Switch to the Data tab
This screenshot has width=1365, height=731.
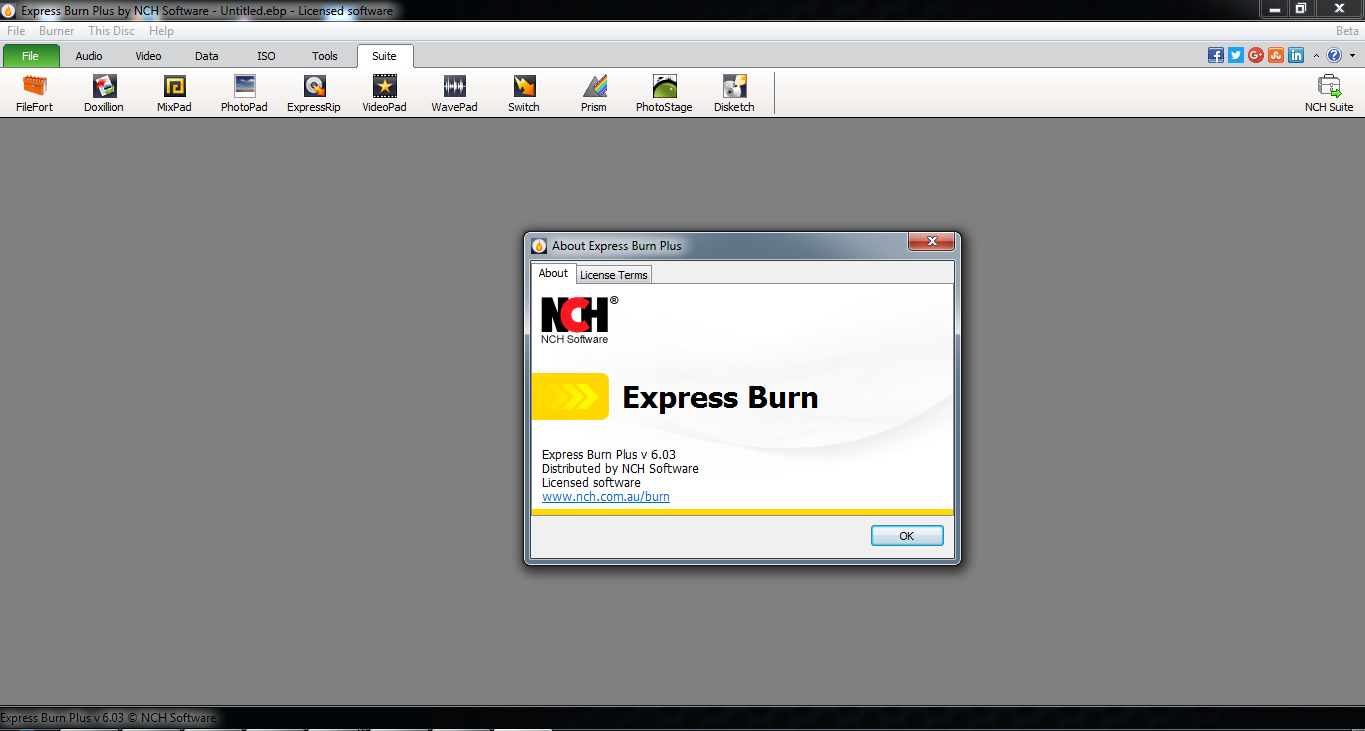[x=207, y=56]
